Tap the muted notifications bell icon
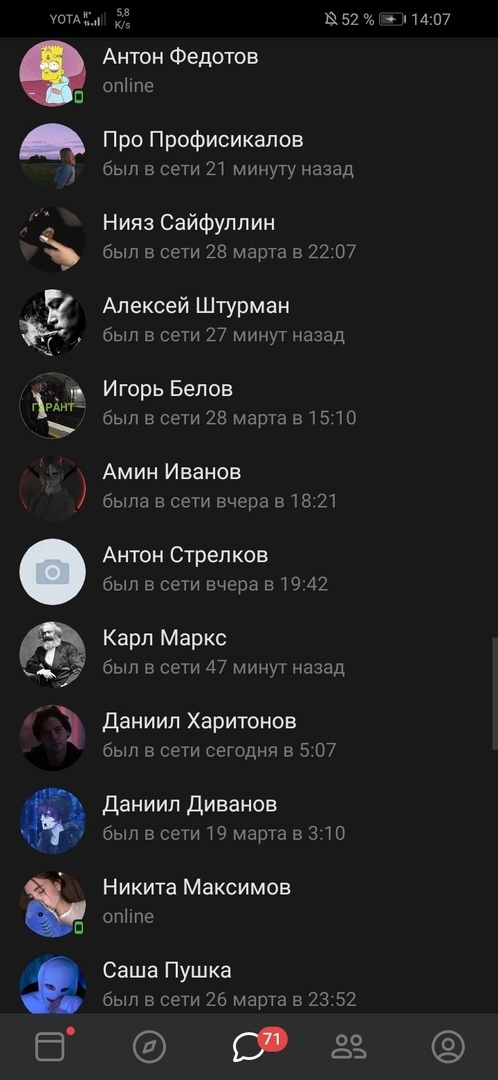The width and height of the screenshot is (498, 1080). click(331, 19)
